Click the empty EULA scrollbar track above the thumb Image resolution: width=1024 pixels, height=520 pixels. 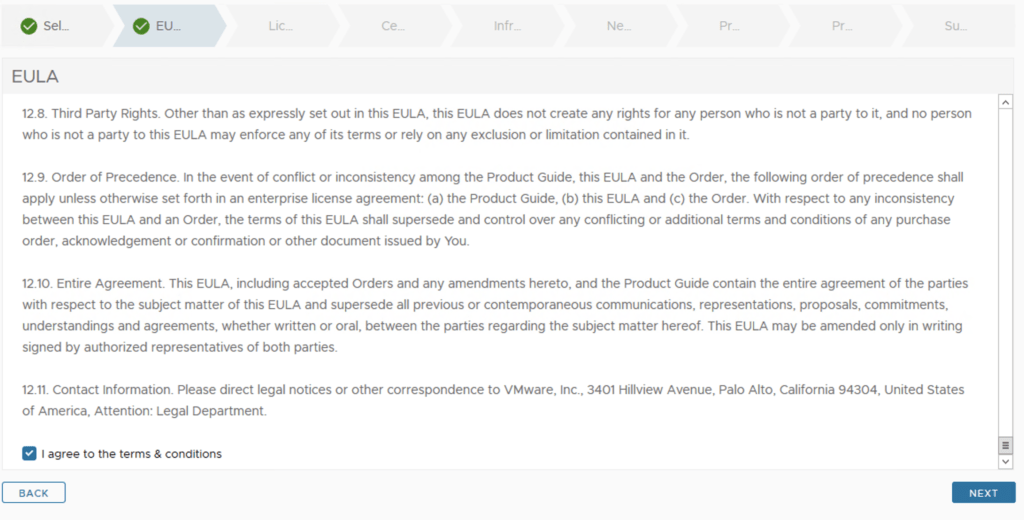1006,270
